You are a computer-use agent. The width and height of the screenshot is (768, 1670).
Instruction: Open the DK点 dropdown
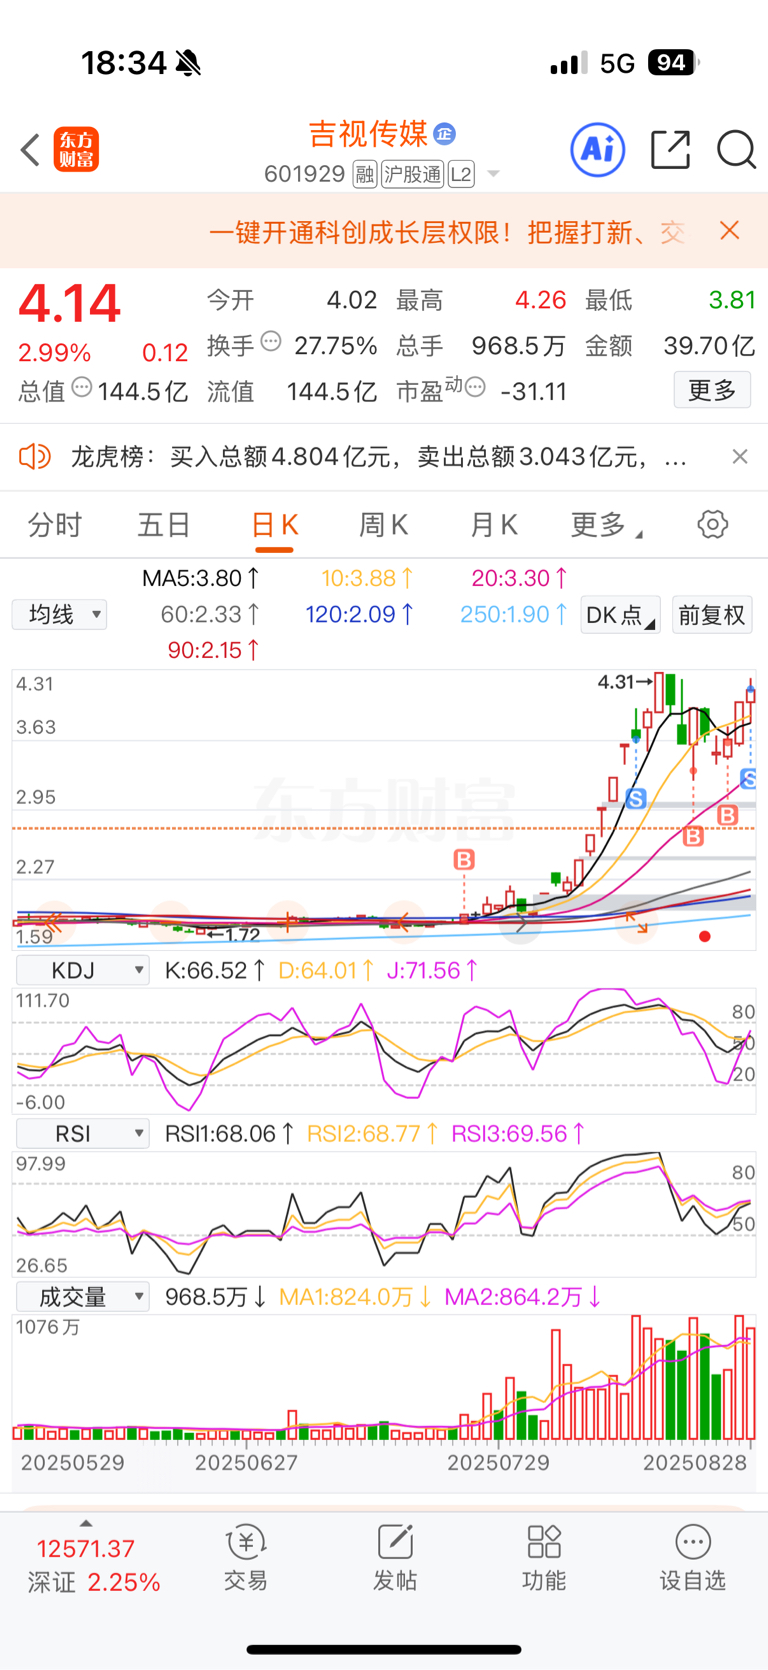(x=620, y=615)
